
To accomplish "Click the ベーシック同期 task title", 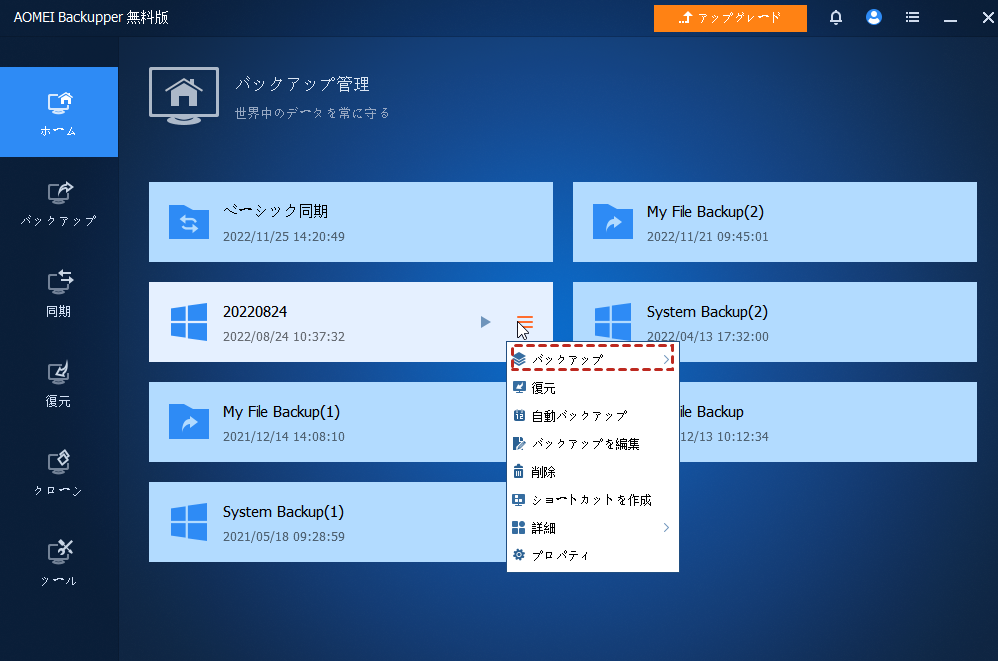I will click(276, 211).
